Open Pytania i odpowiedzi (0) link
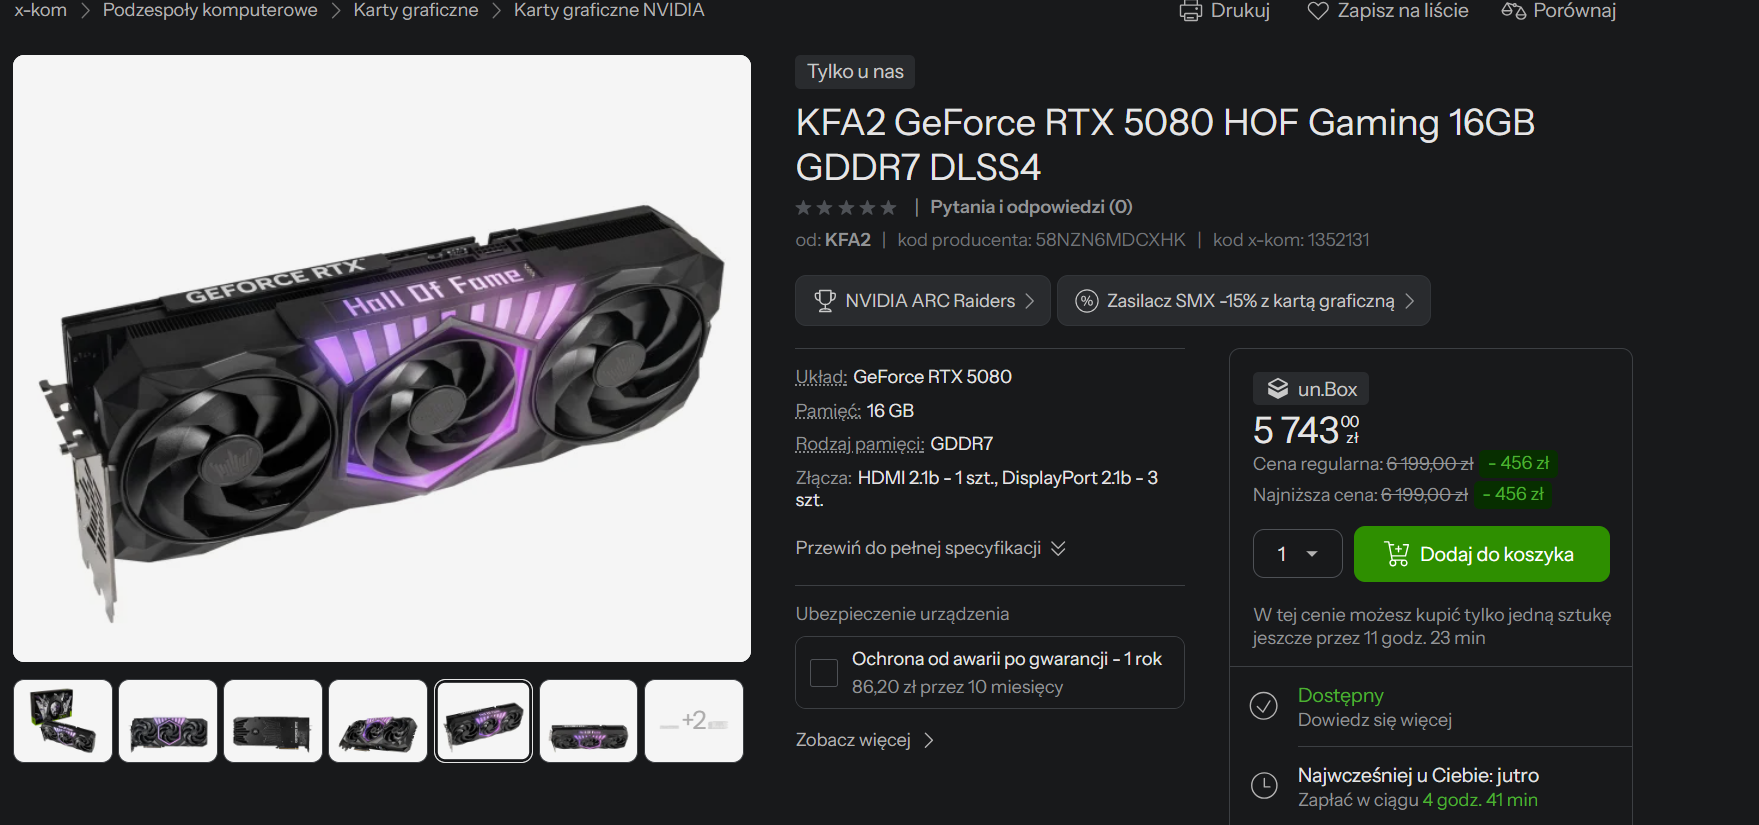The width and height of the screenshot is (1759, 825). [1031, 207]
